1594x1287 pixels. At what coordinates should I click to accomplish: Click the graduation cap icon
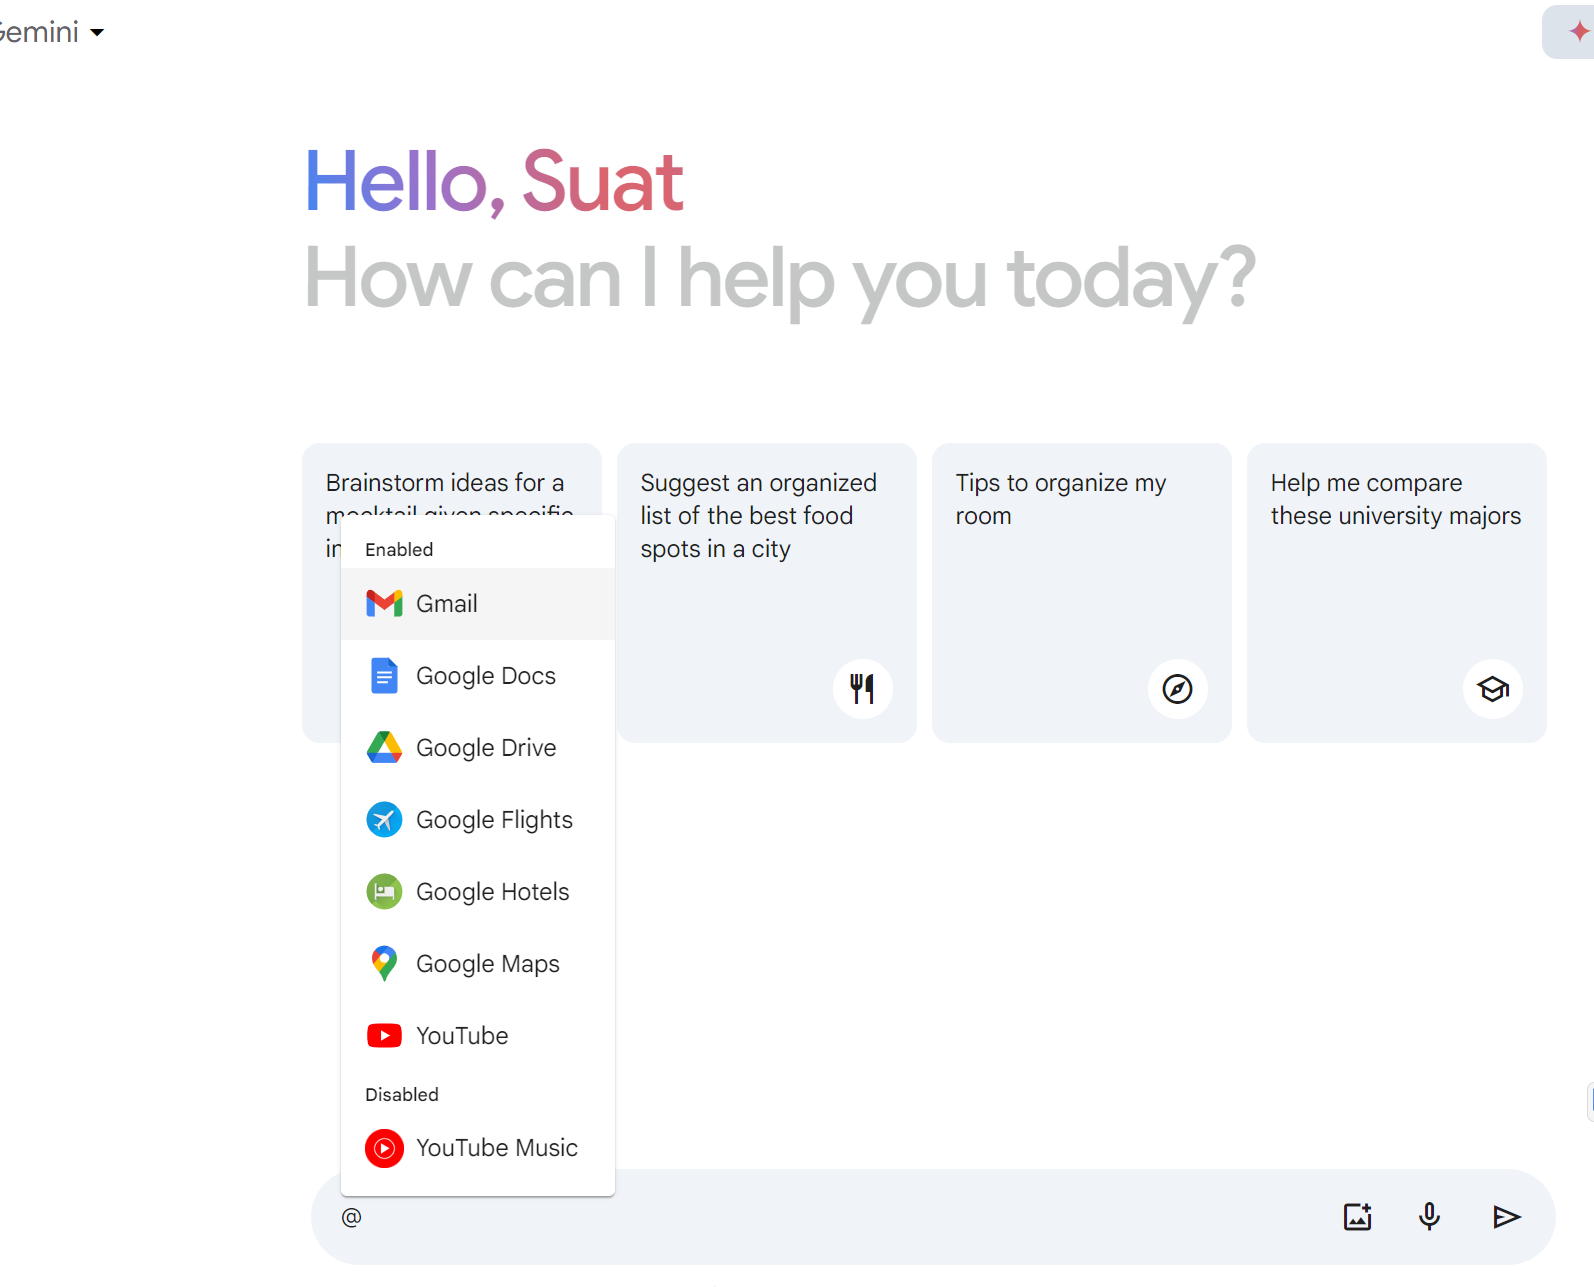(1493, 689)
